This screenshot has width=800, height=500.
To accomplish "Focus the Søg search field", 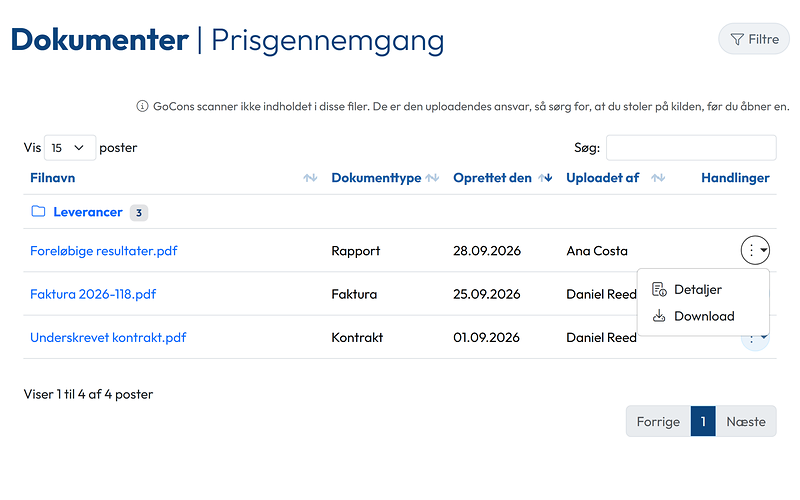I will point(691,148).
